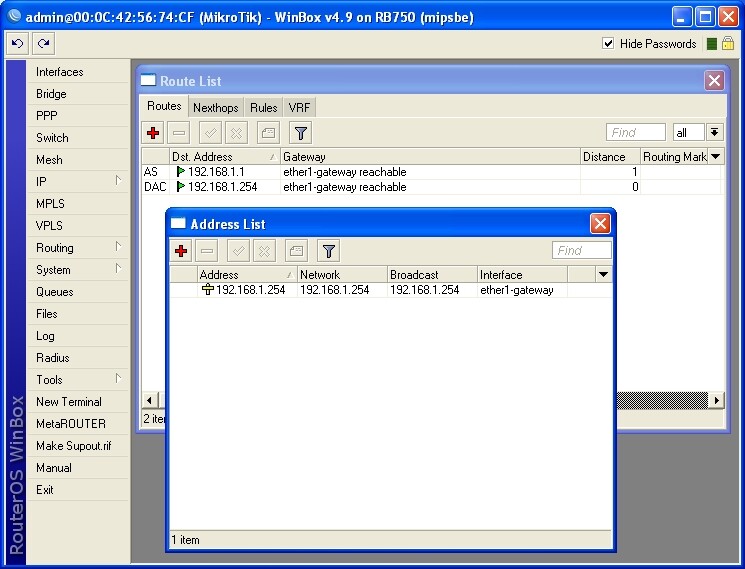Click the Find field in Route List

(636, 132)
